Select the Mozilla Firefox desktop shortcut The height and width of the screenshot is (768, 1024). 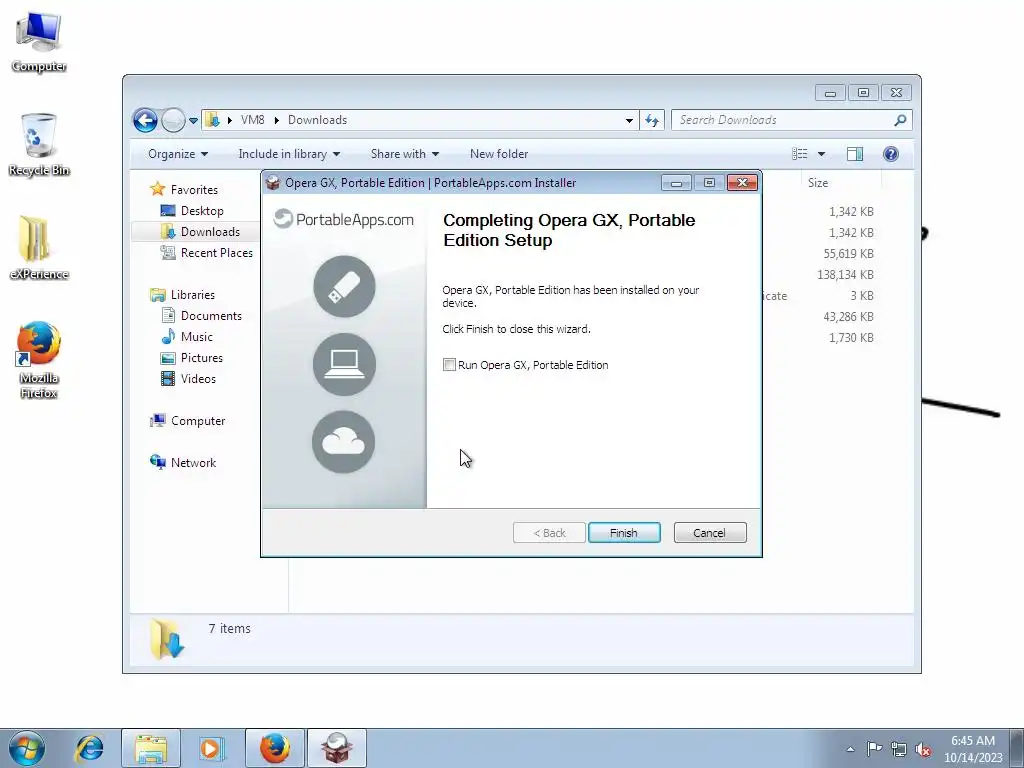pyautogui.click(x=39, y=359)
